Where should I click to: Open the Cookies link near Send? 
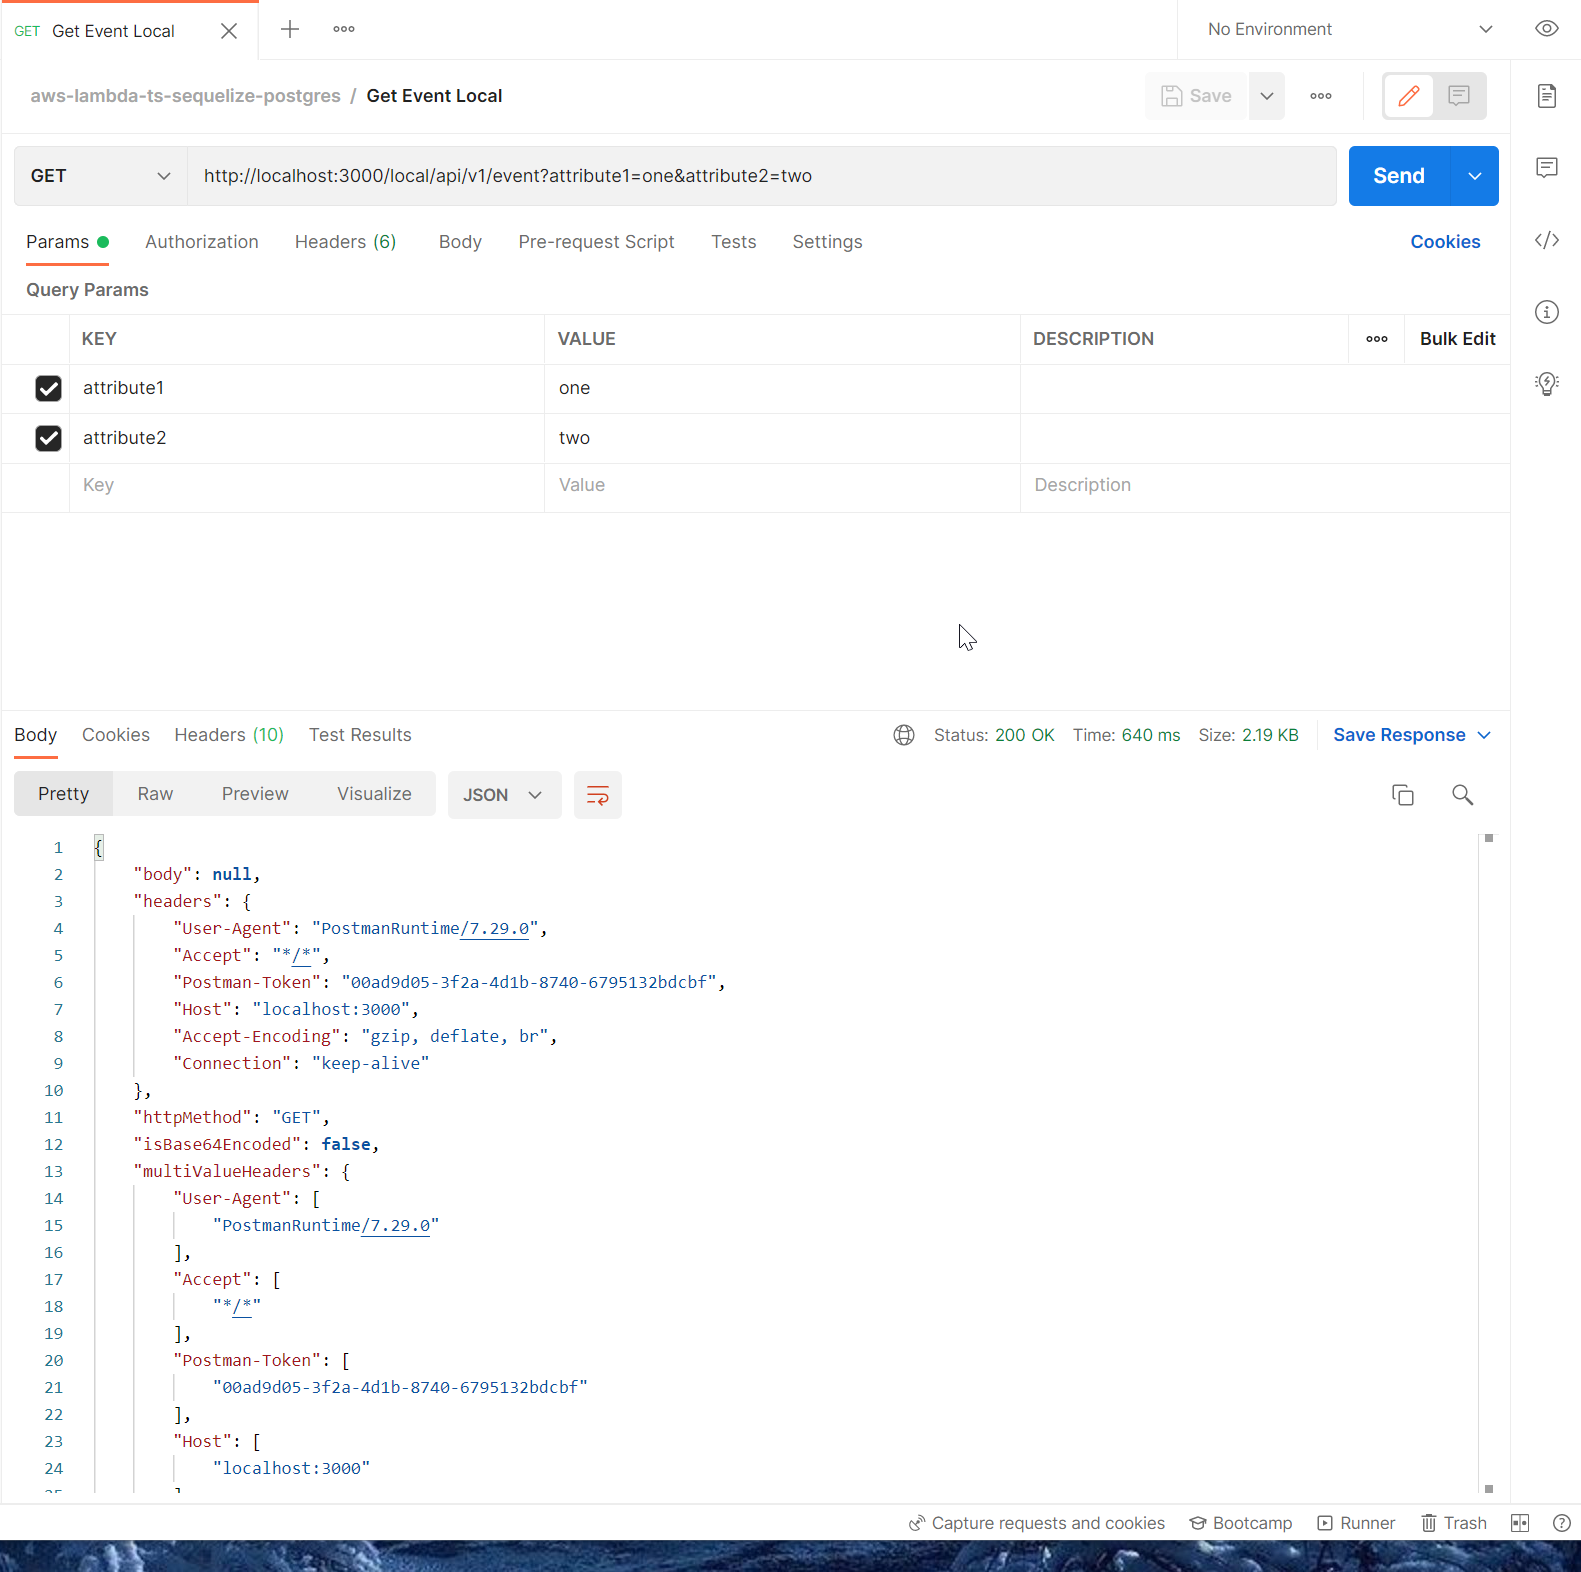(1445, 242)
